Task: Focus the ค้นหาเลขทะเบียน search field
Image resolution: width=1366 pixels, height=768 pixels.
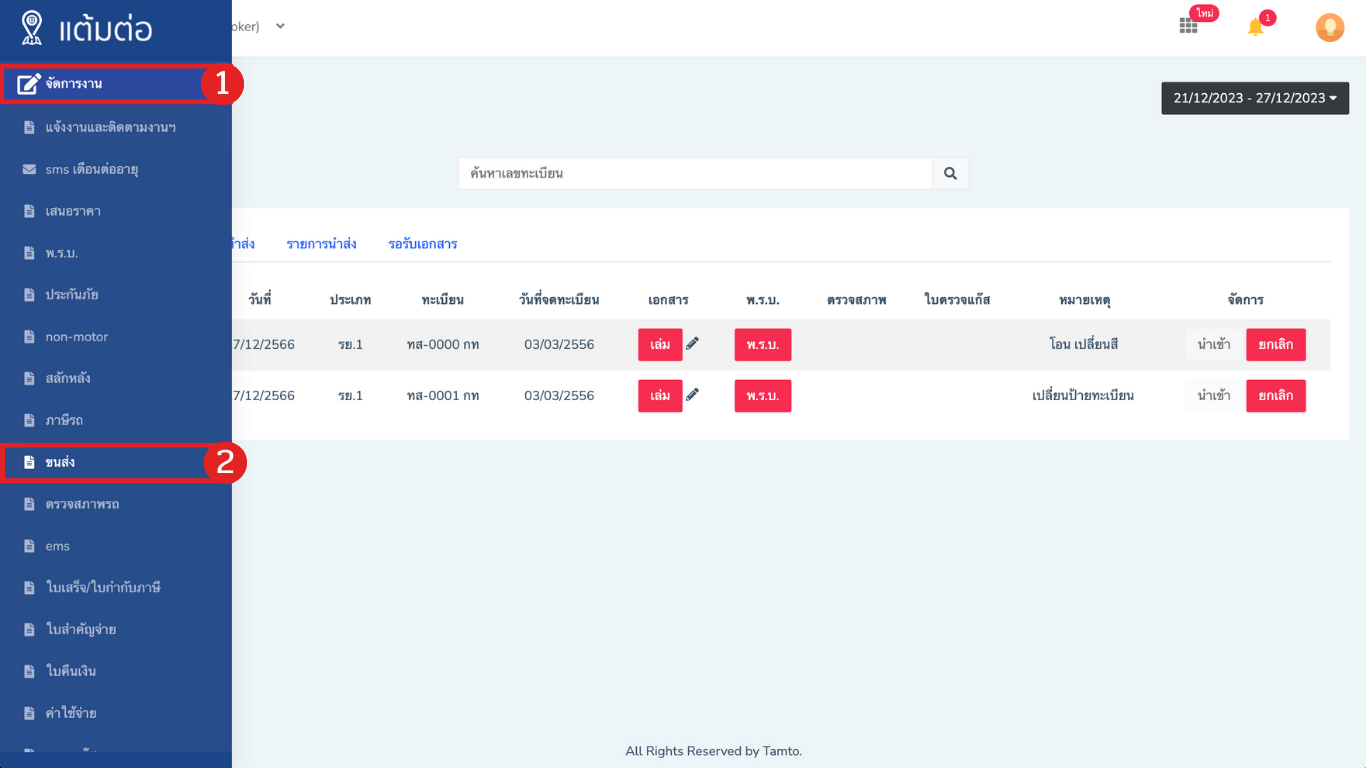Action: 695,173
